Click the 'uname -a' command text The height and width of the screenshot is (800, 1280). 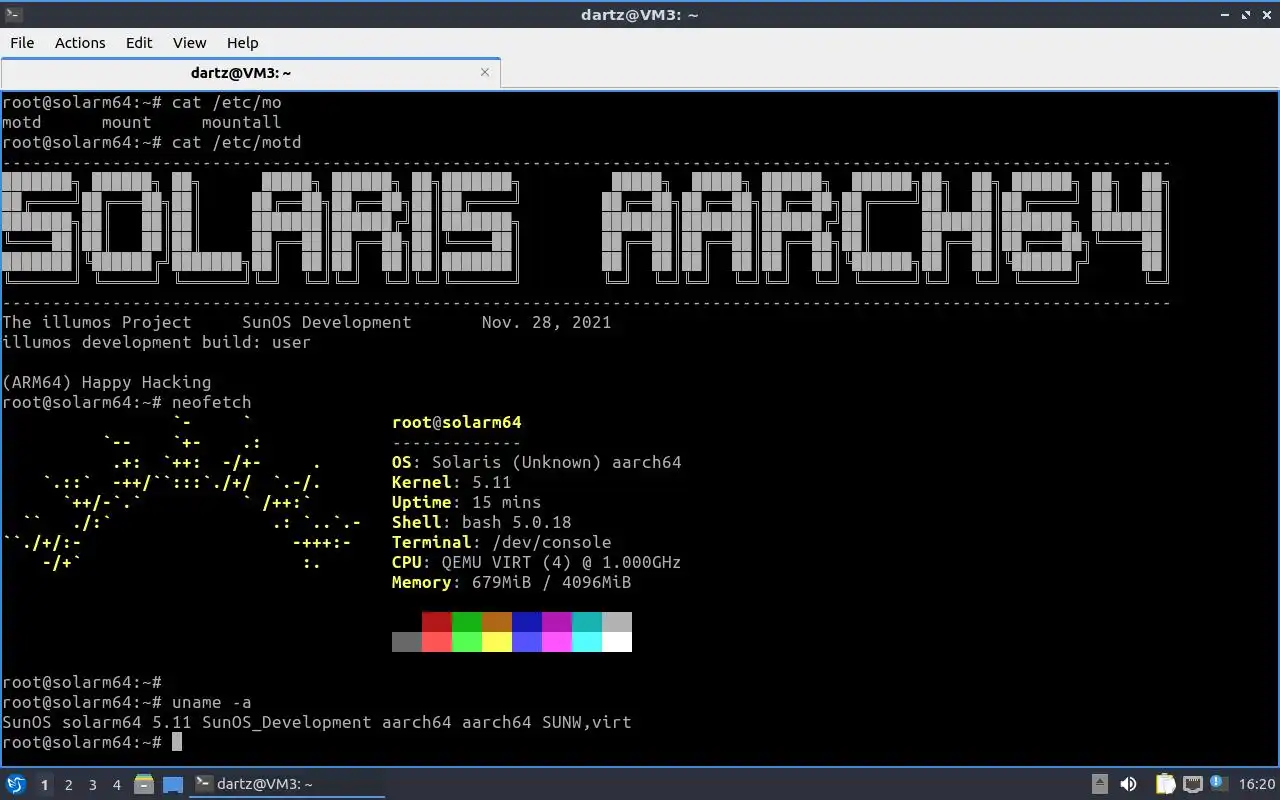click(x=211, y=702)
